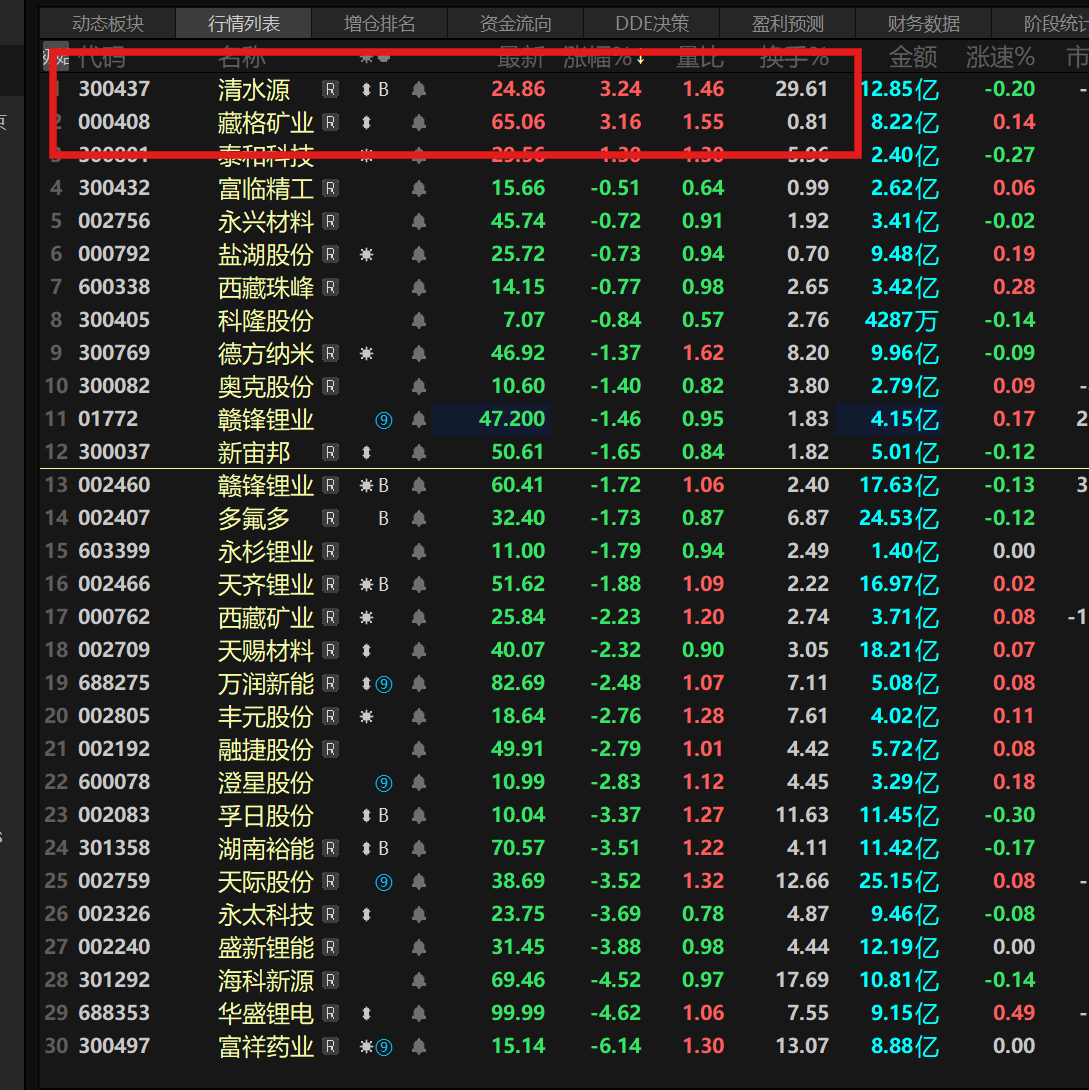Click the R badge beside 多氟多

click(331, 519)
